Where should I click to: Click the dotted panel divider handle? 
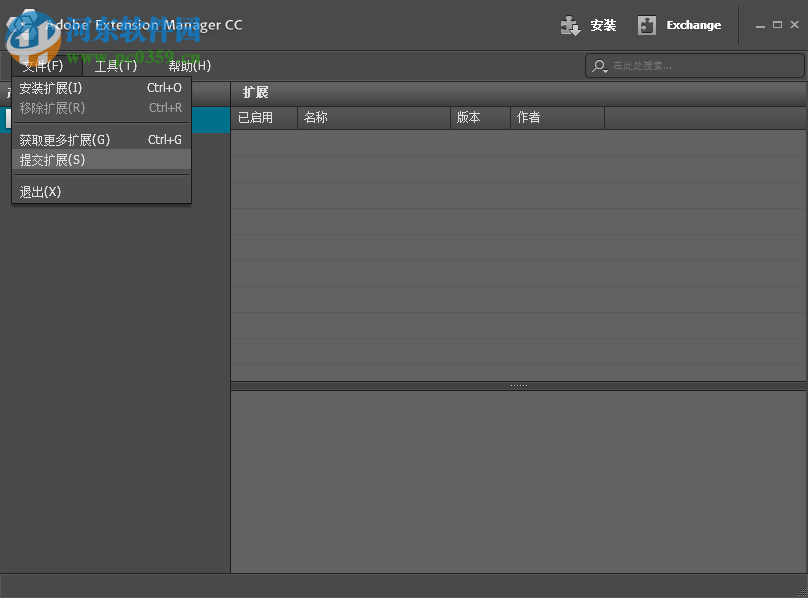pyautogui.click(x=518, y=383)
